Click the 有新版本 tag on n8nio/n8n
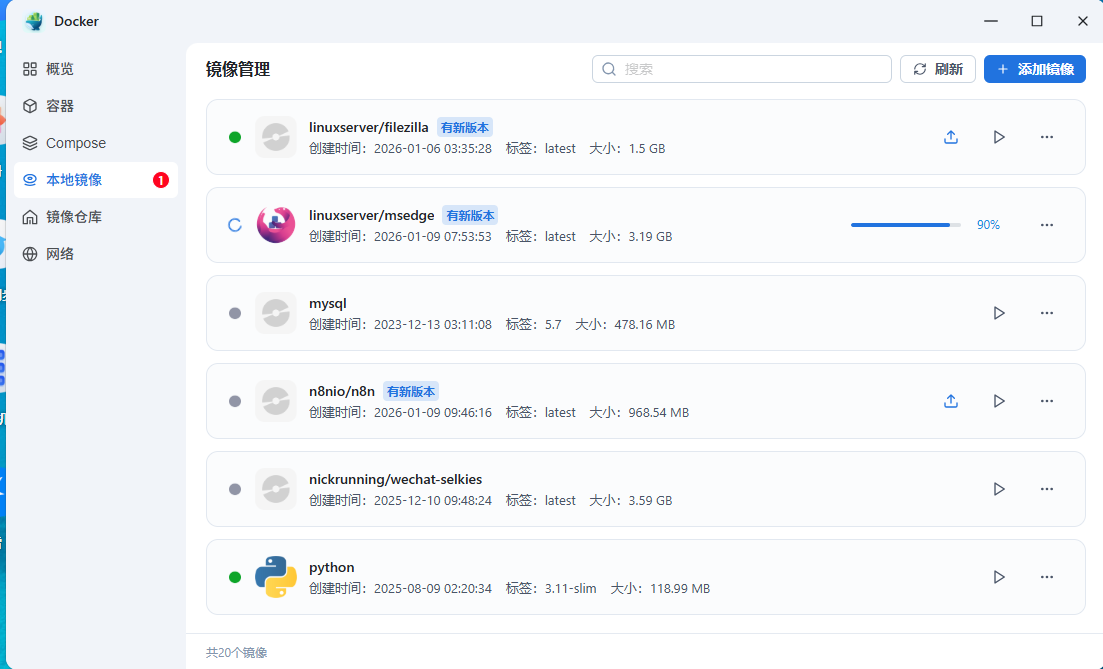 point(411,391)
